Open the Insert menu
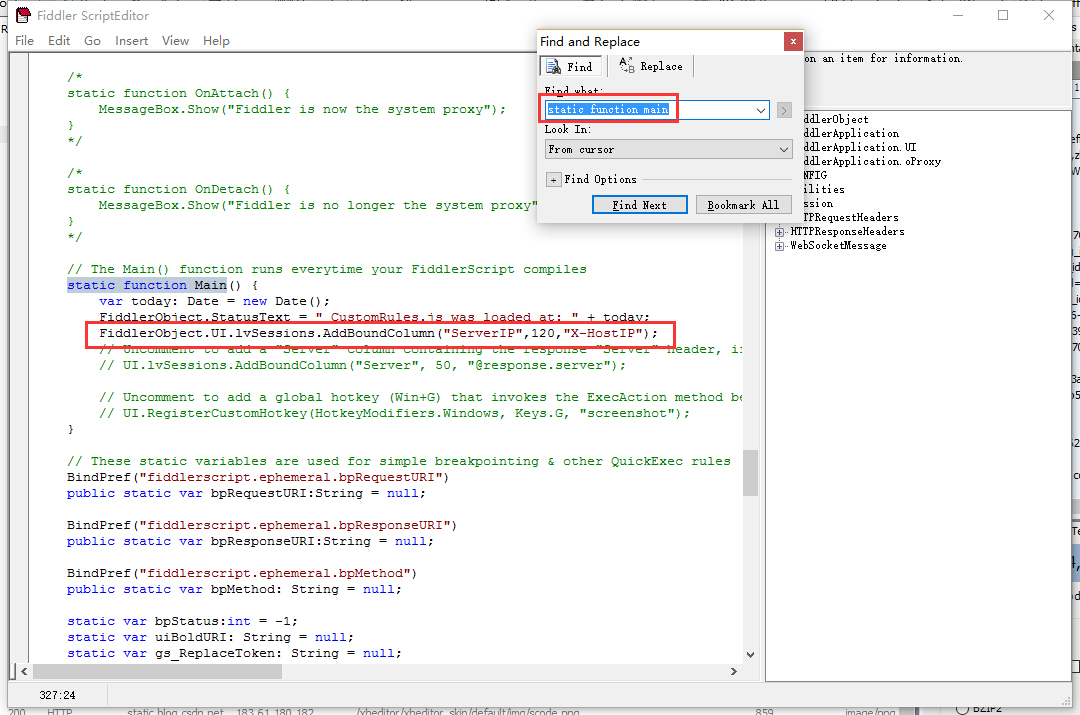Image resolution: width=1080 pixels, height=715 pixels. (131, 41)
